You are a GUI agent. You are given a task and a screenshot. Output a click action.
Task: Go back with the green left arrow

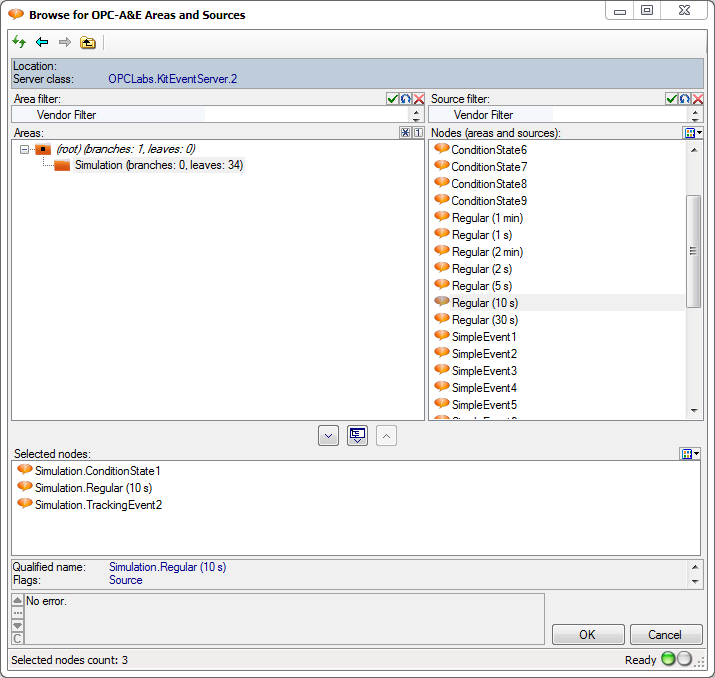[x=42, y=42]
